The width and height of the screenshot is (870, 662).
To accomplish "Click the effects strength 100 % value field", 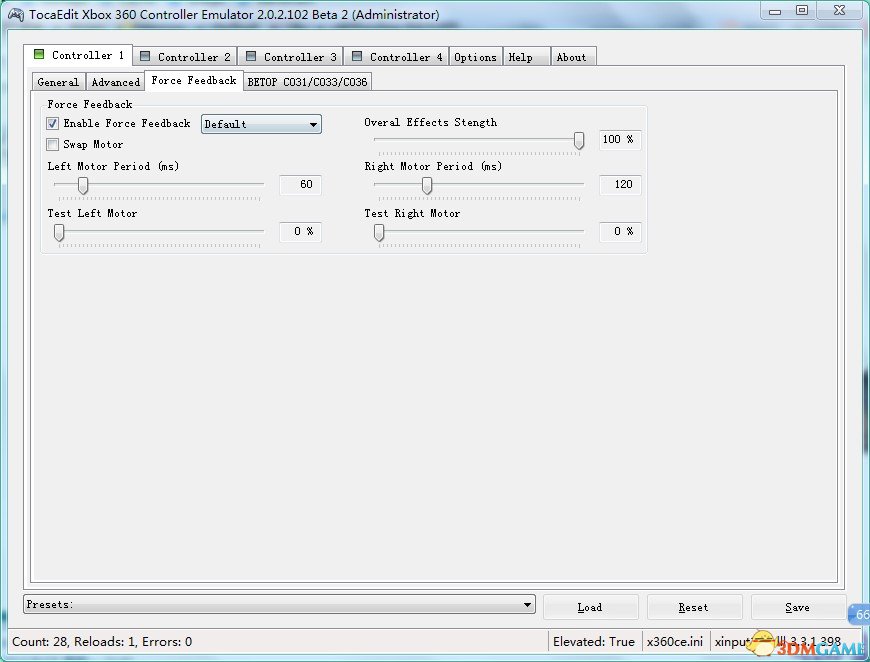I will [620, 139].
